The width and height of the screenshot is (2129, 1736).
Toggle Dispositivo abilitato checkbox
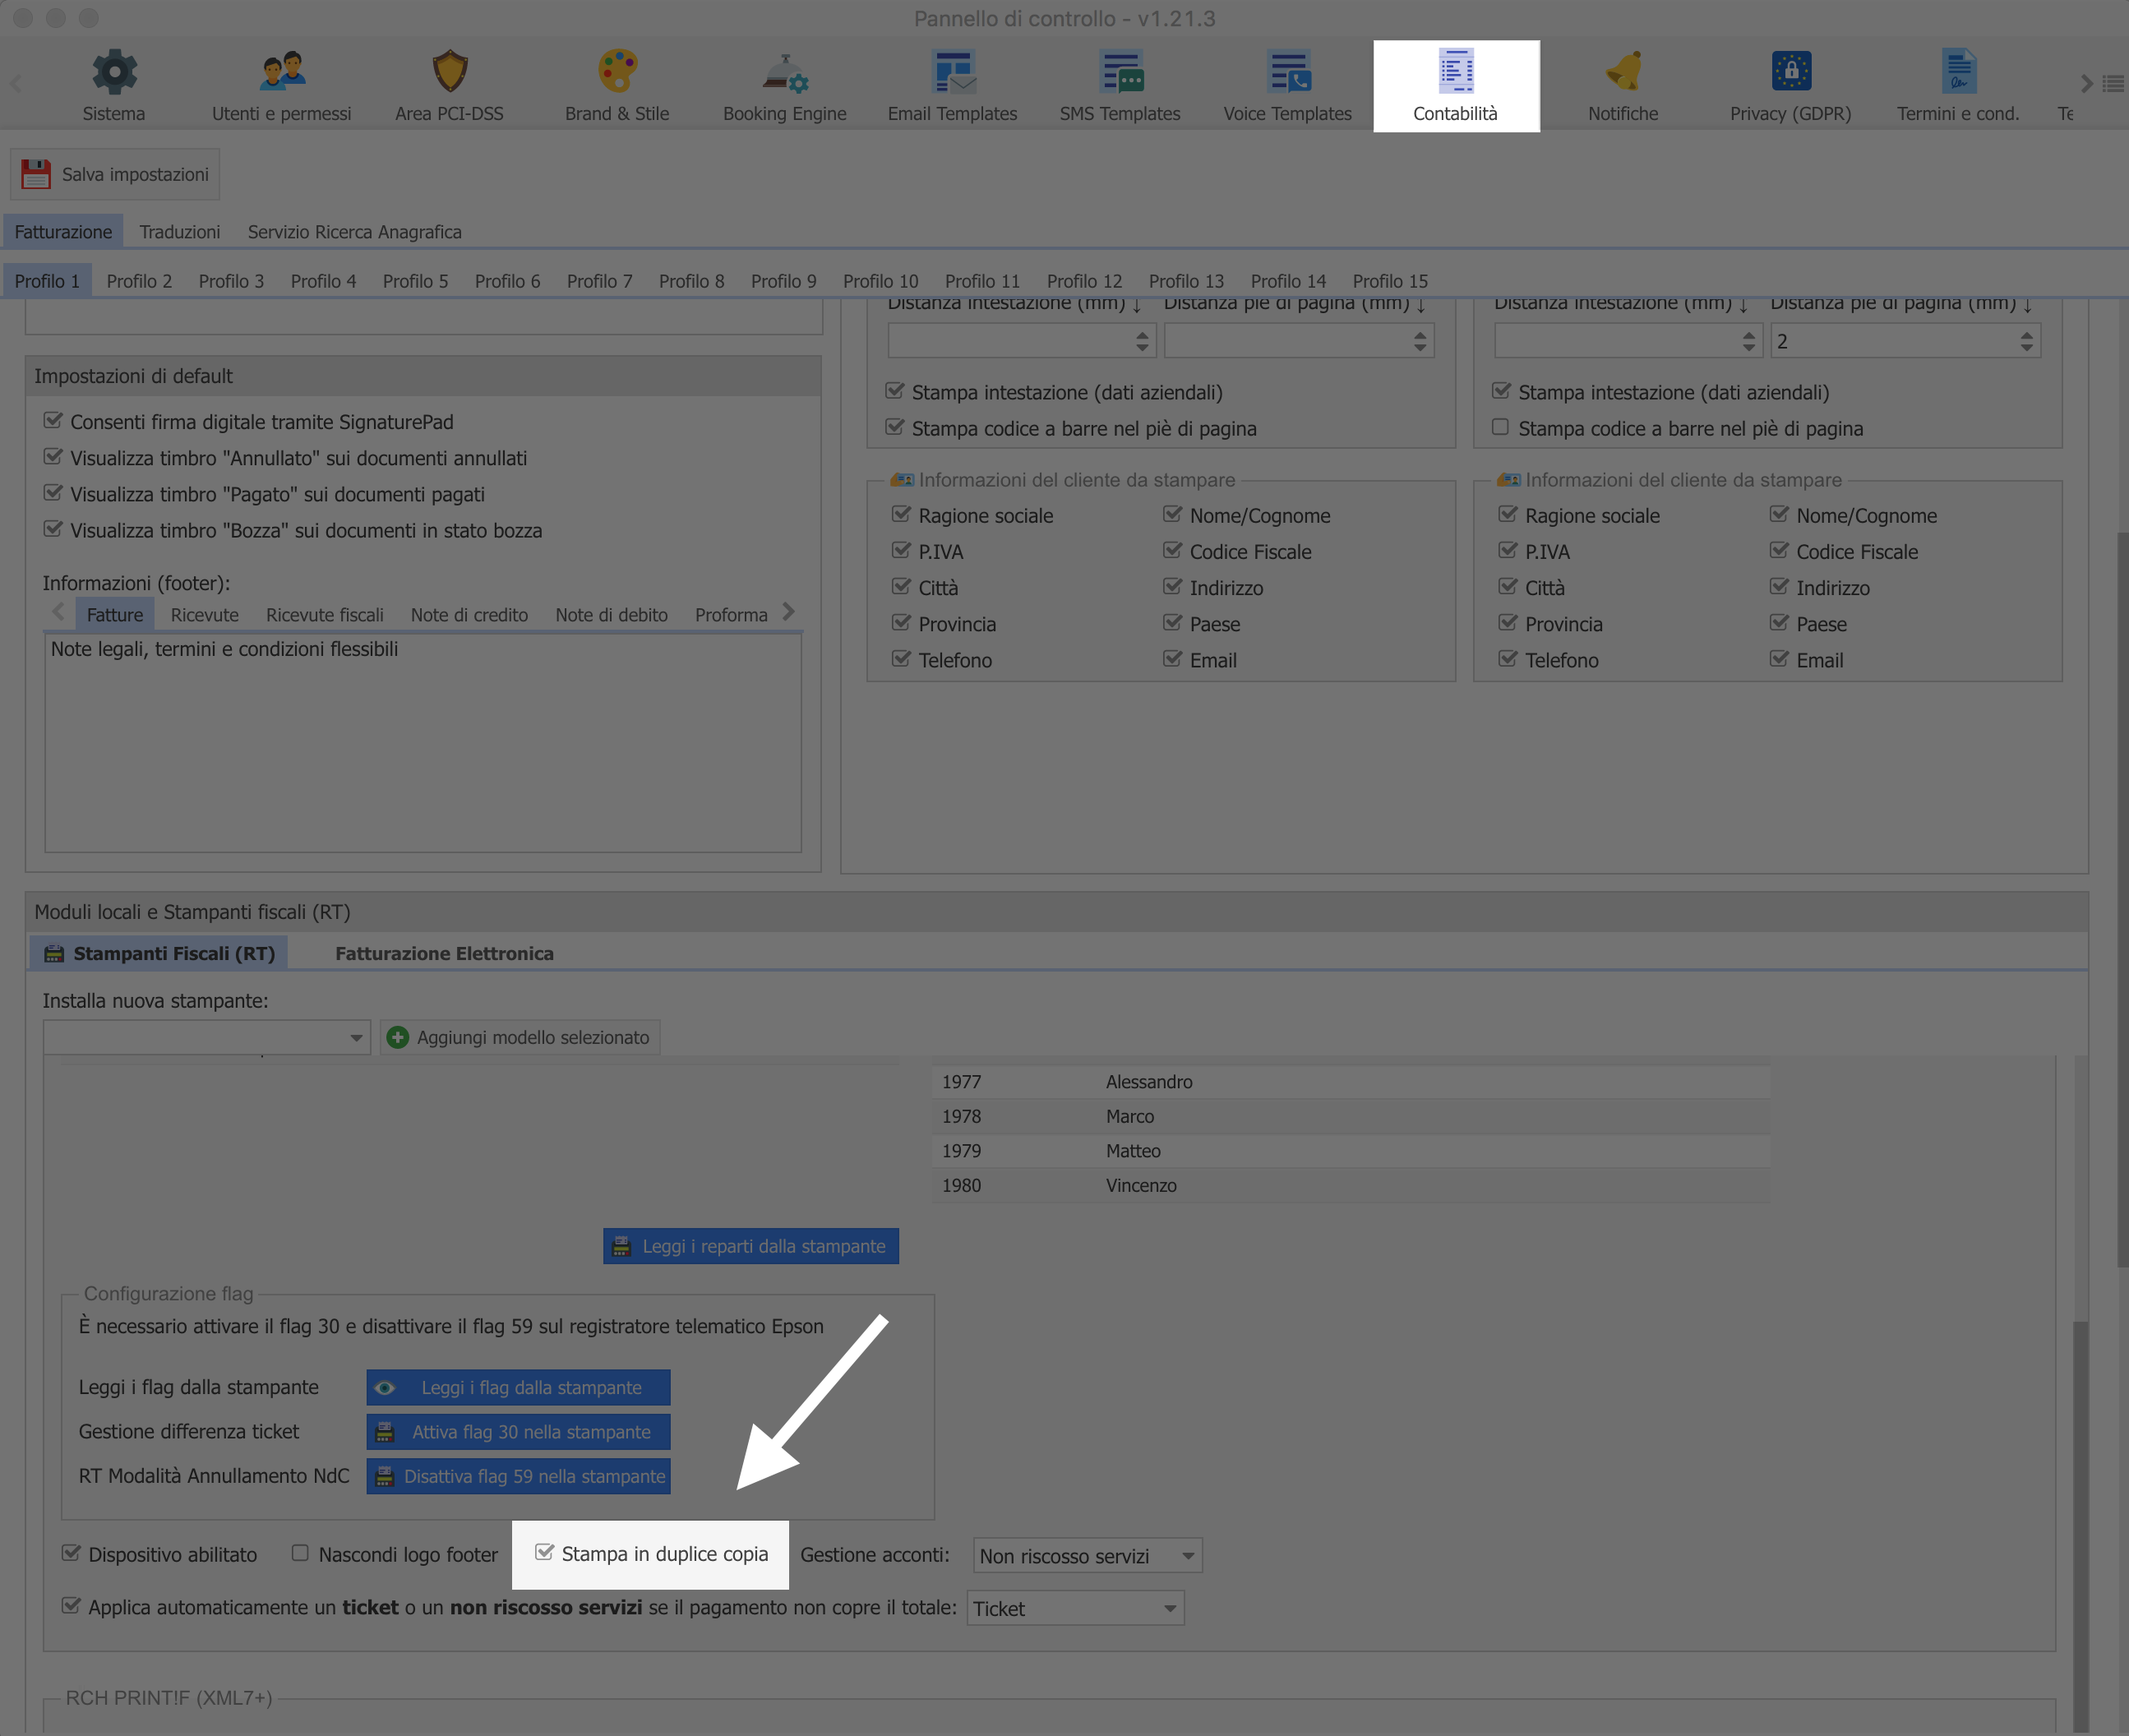pyautogui.click(x=71, y=1553)
